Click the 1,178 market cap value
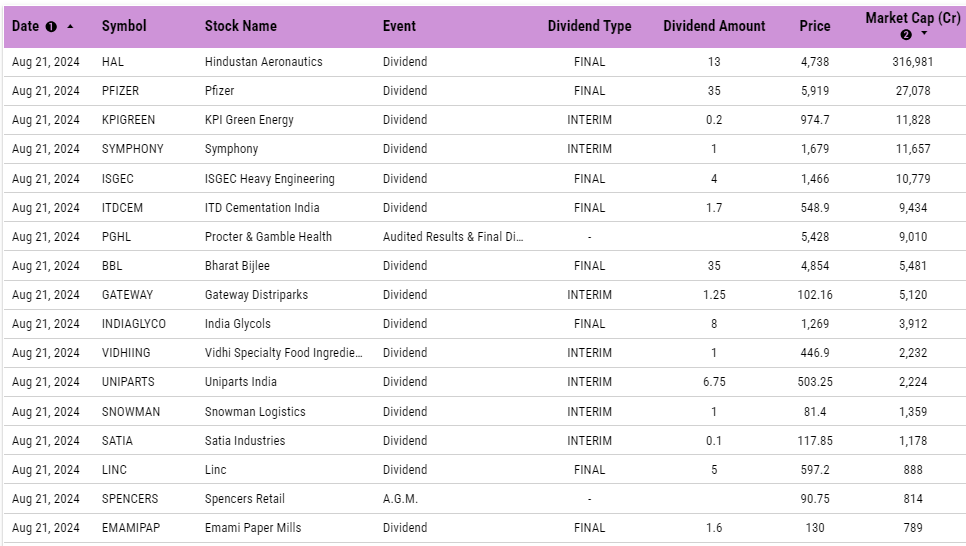Image resolution: width=966 pixels, height=546 pixels. click(x=913, y=441)
